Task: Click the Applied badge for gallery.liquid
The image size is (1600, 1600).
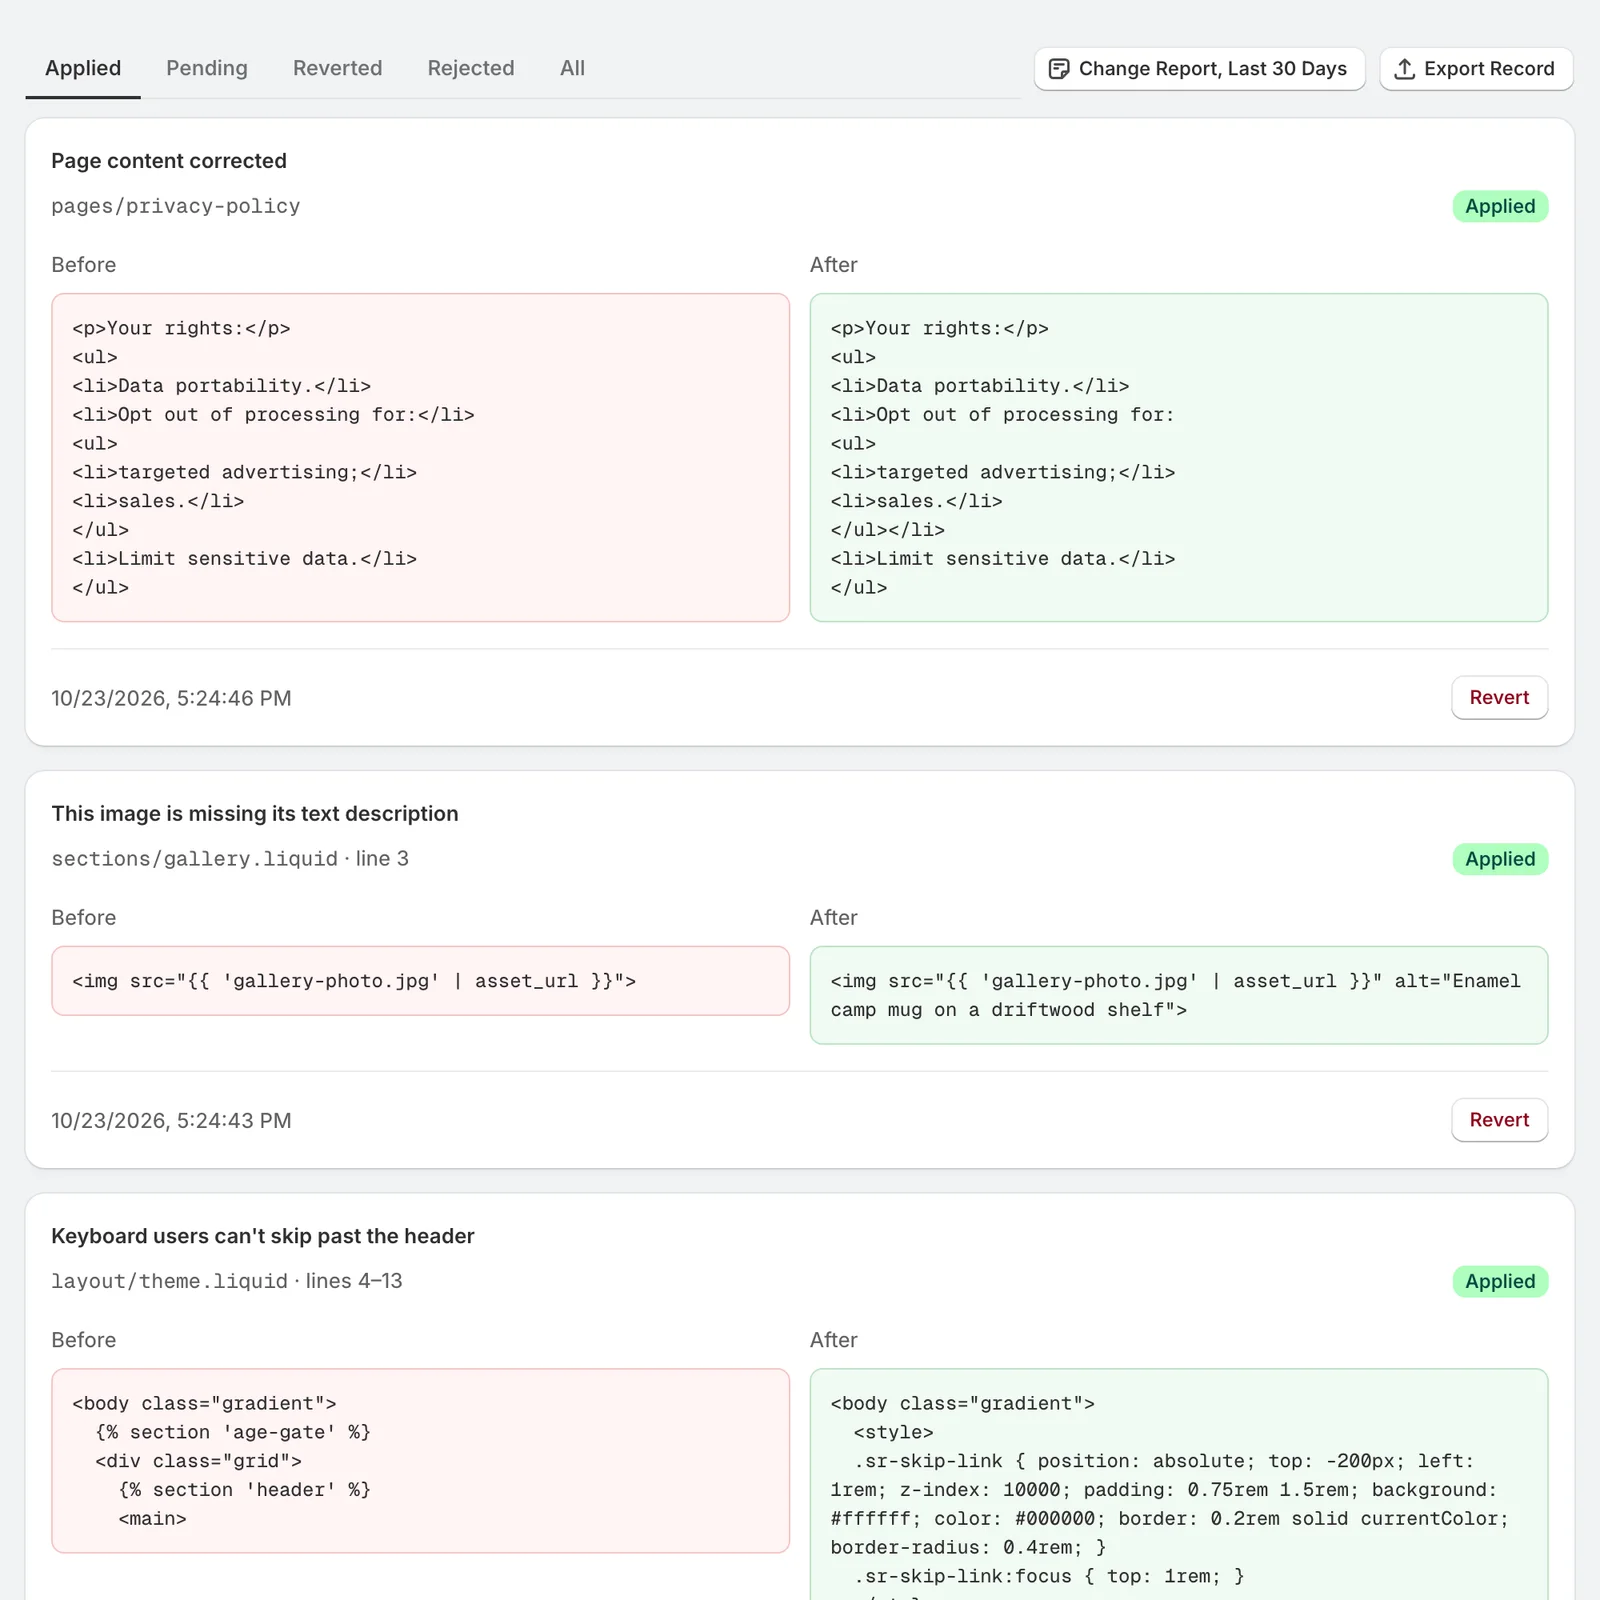Action: coord(1500,859)
